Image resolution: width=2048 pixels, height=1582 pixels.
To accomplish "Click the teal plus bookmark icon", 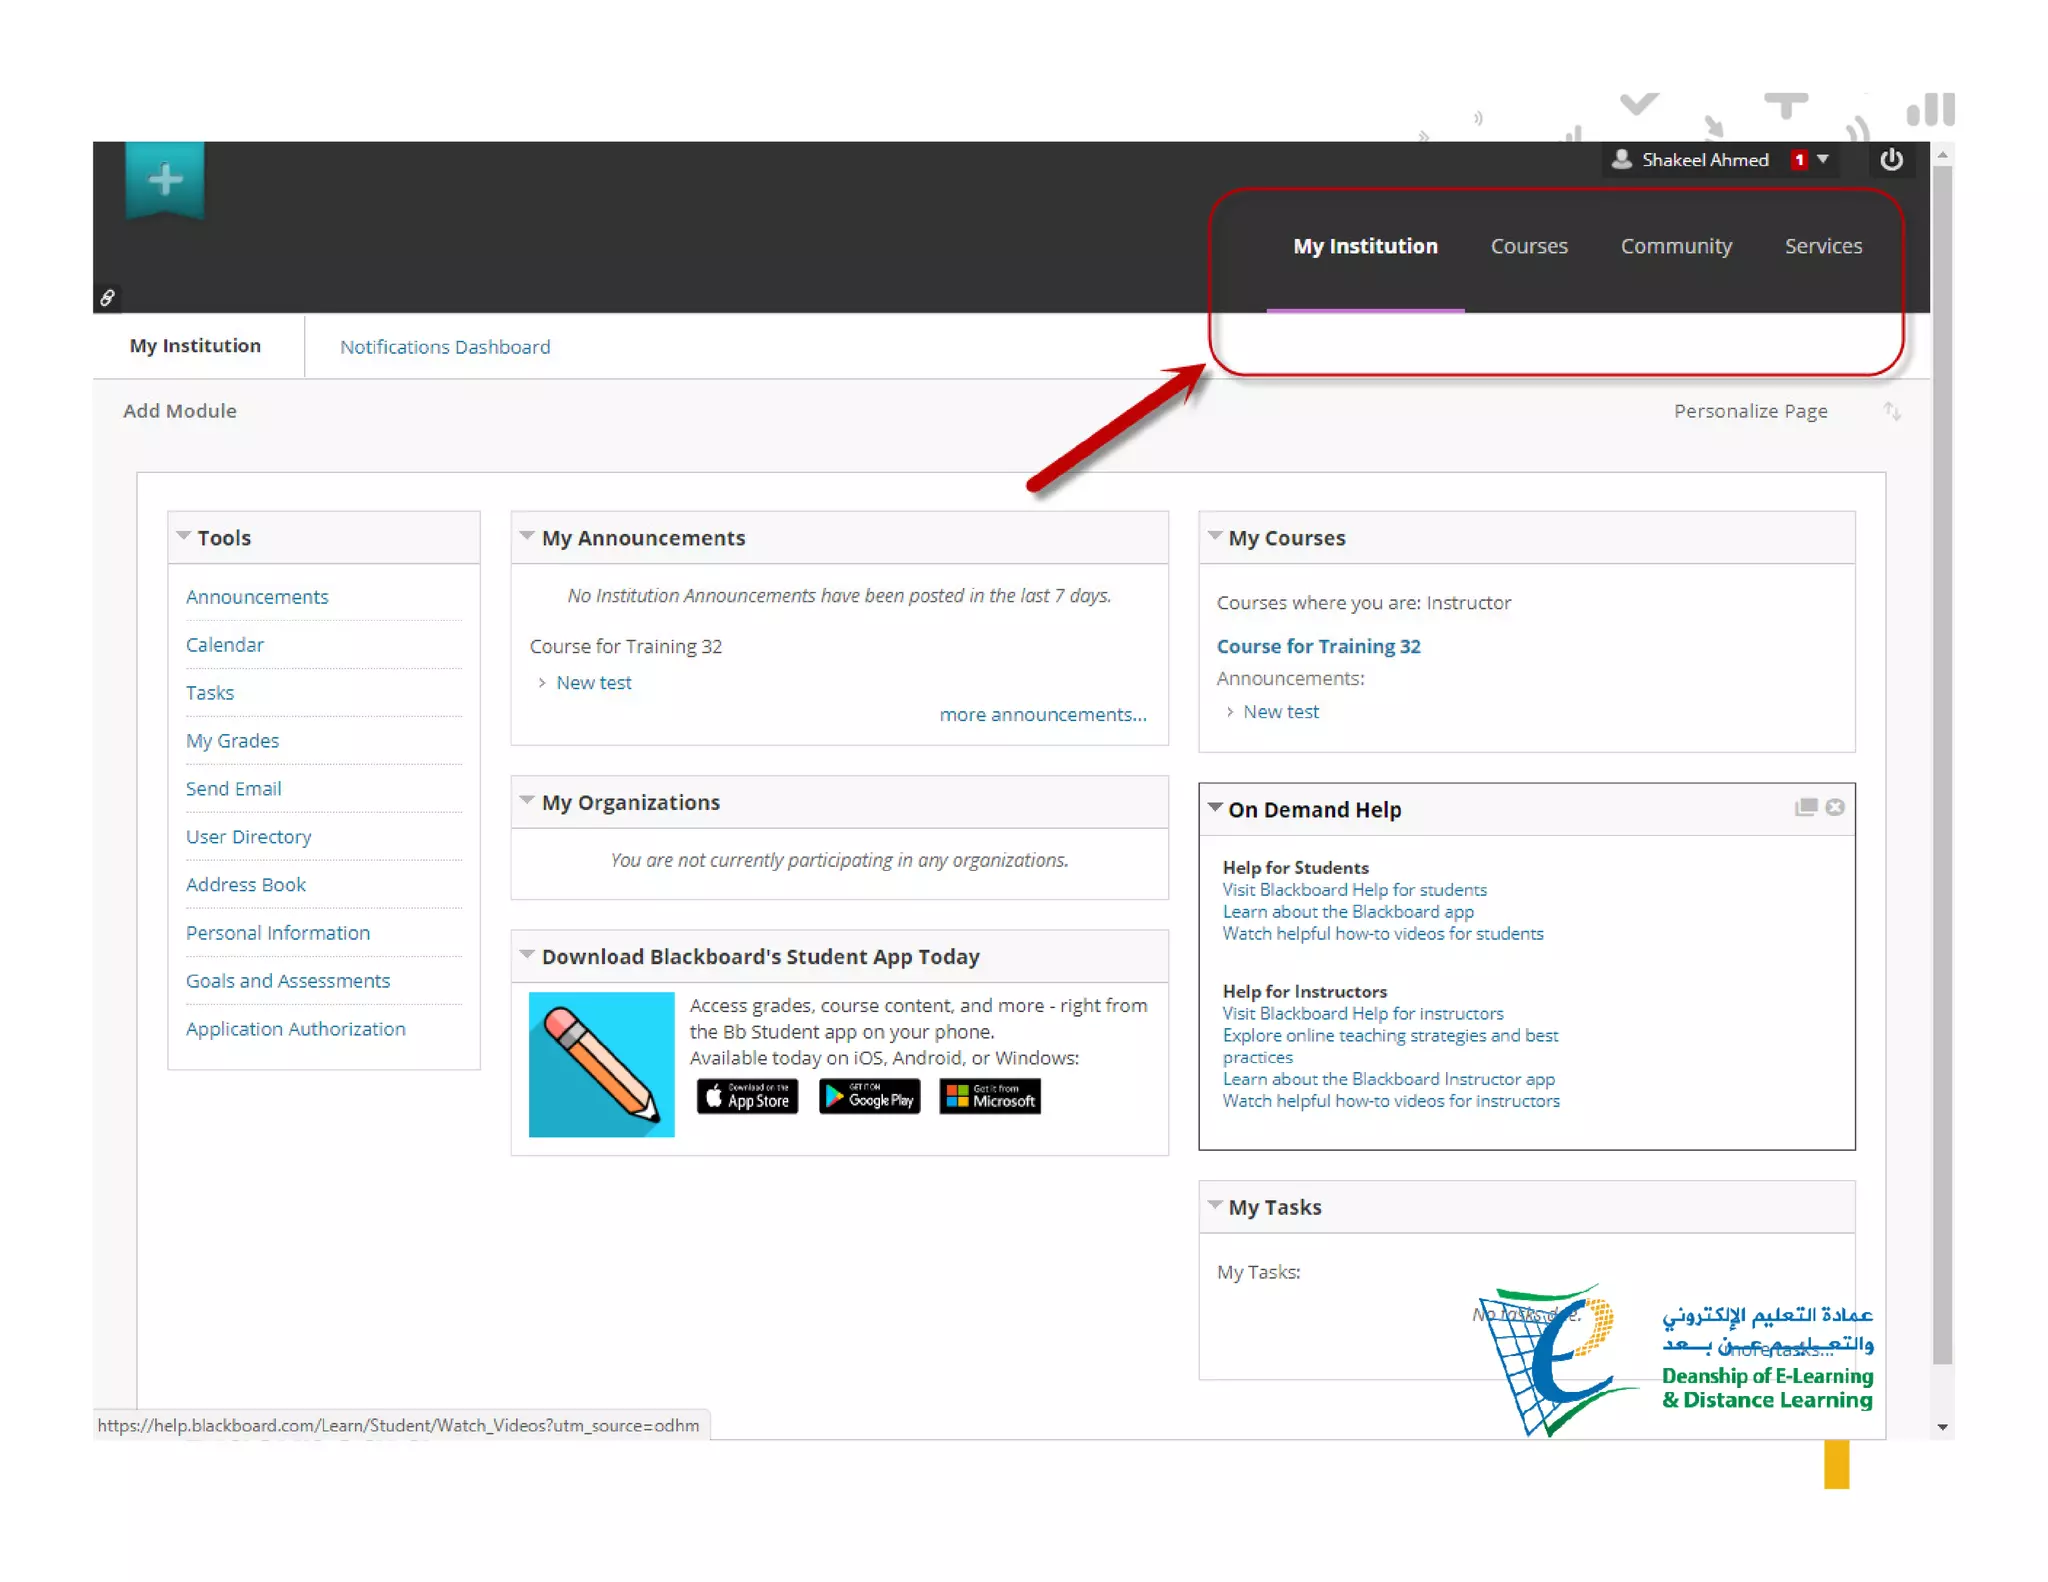I will point(165,180).
